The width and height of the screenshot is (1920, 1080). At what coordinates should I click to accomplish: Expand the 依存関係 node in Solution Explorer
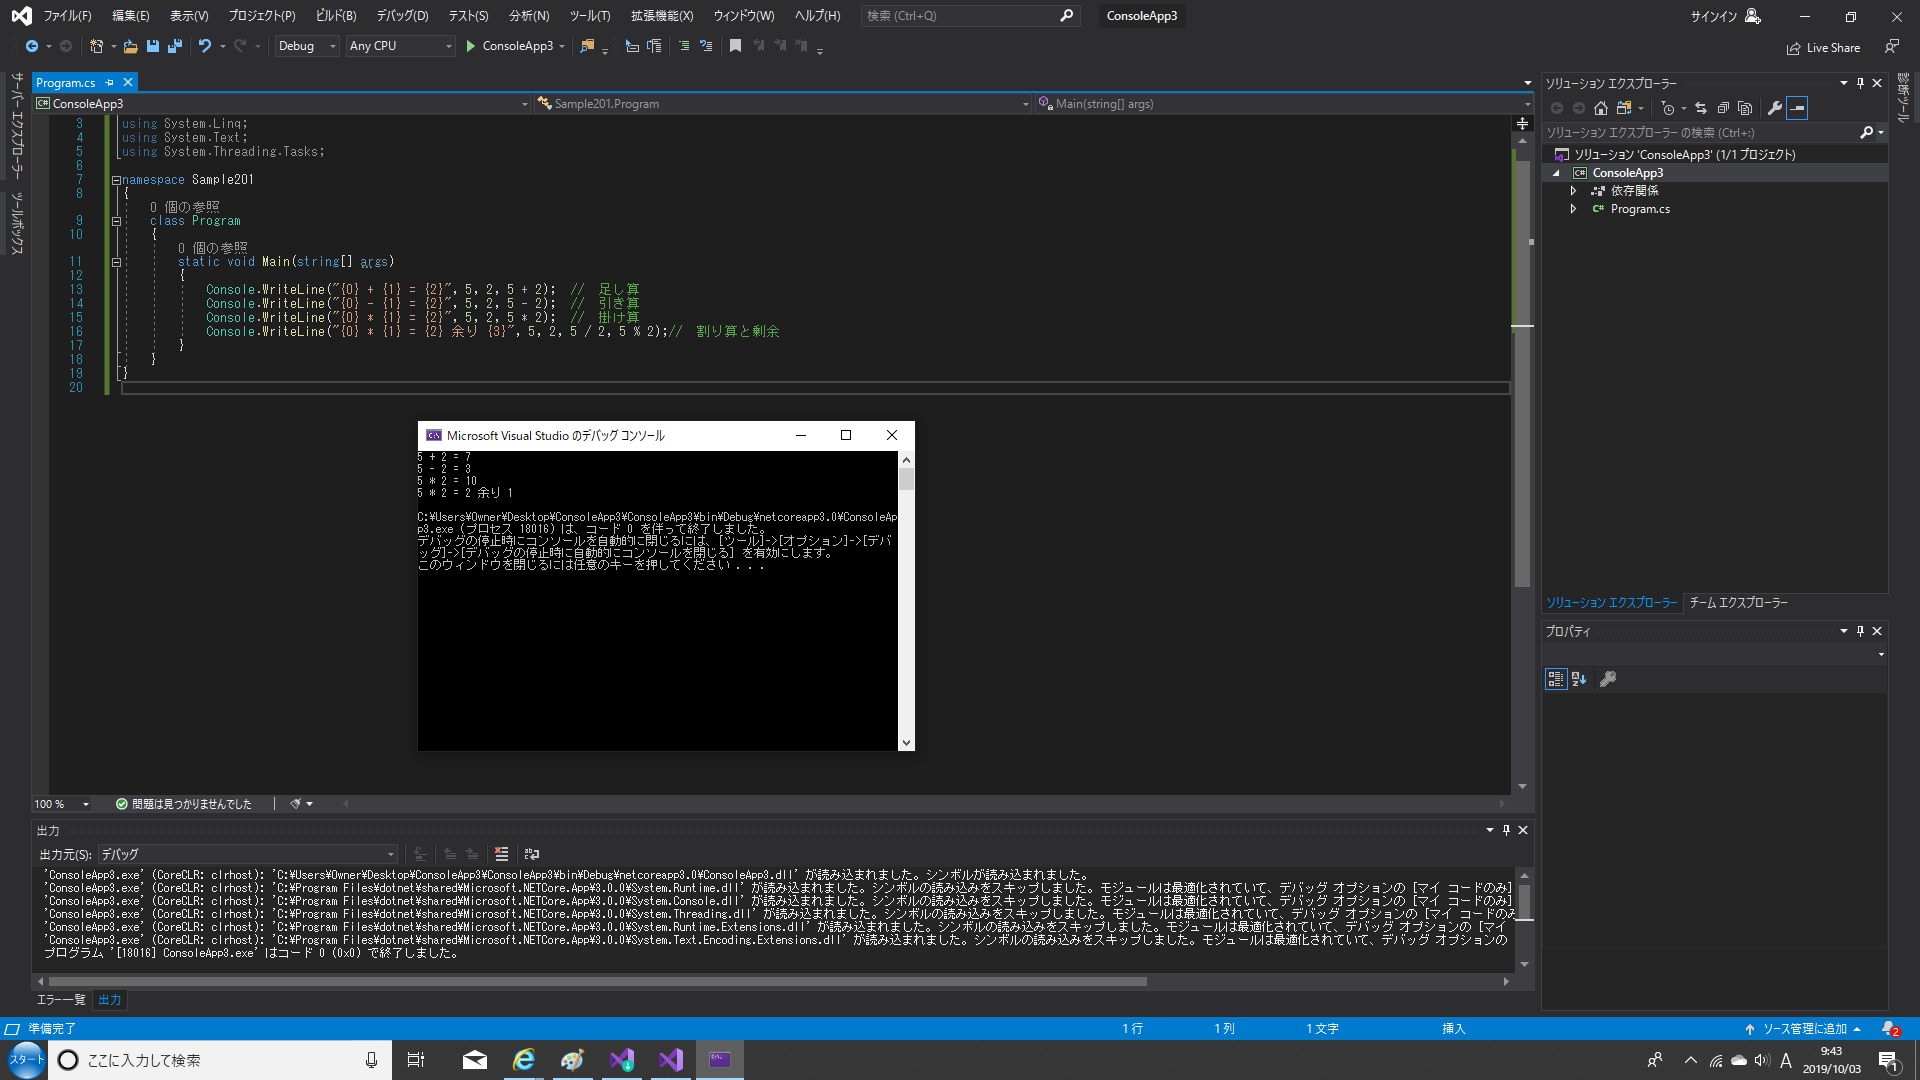click(1573, 191)
